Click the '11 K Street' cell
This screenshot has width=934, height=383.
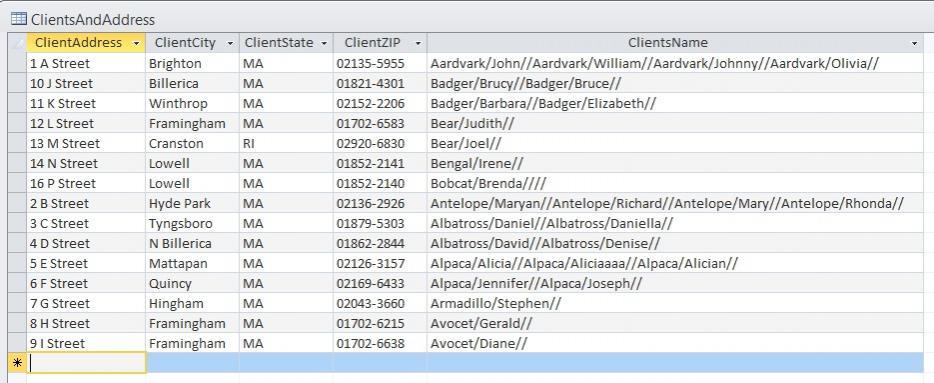tap(86, 104)
